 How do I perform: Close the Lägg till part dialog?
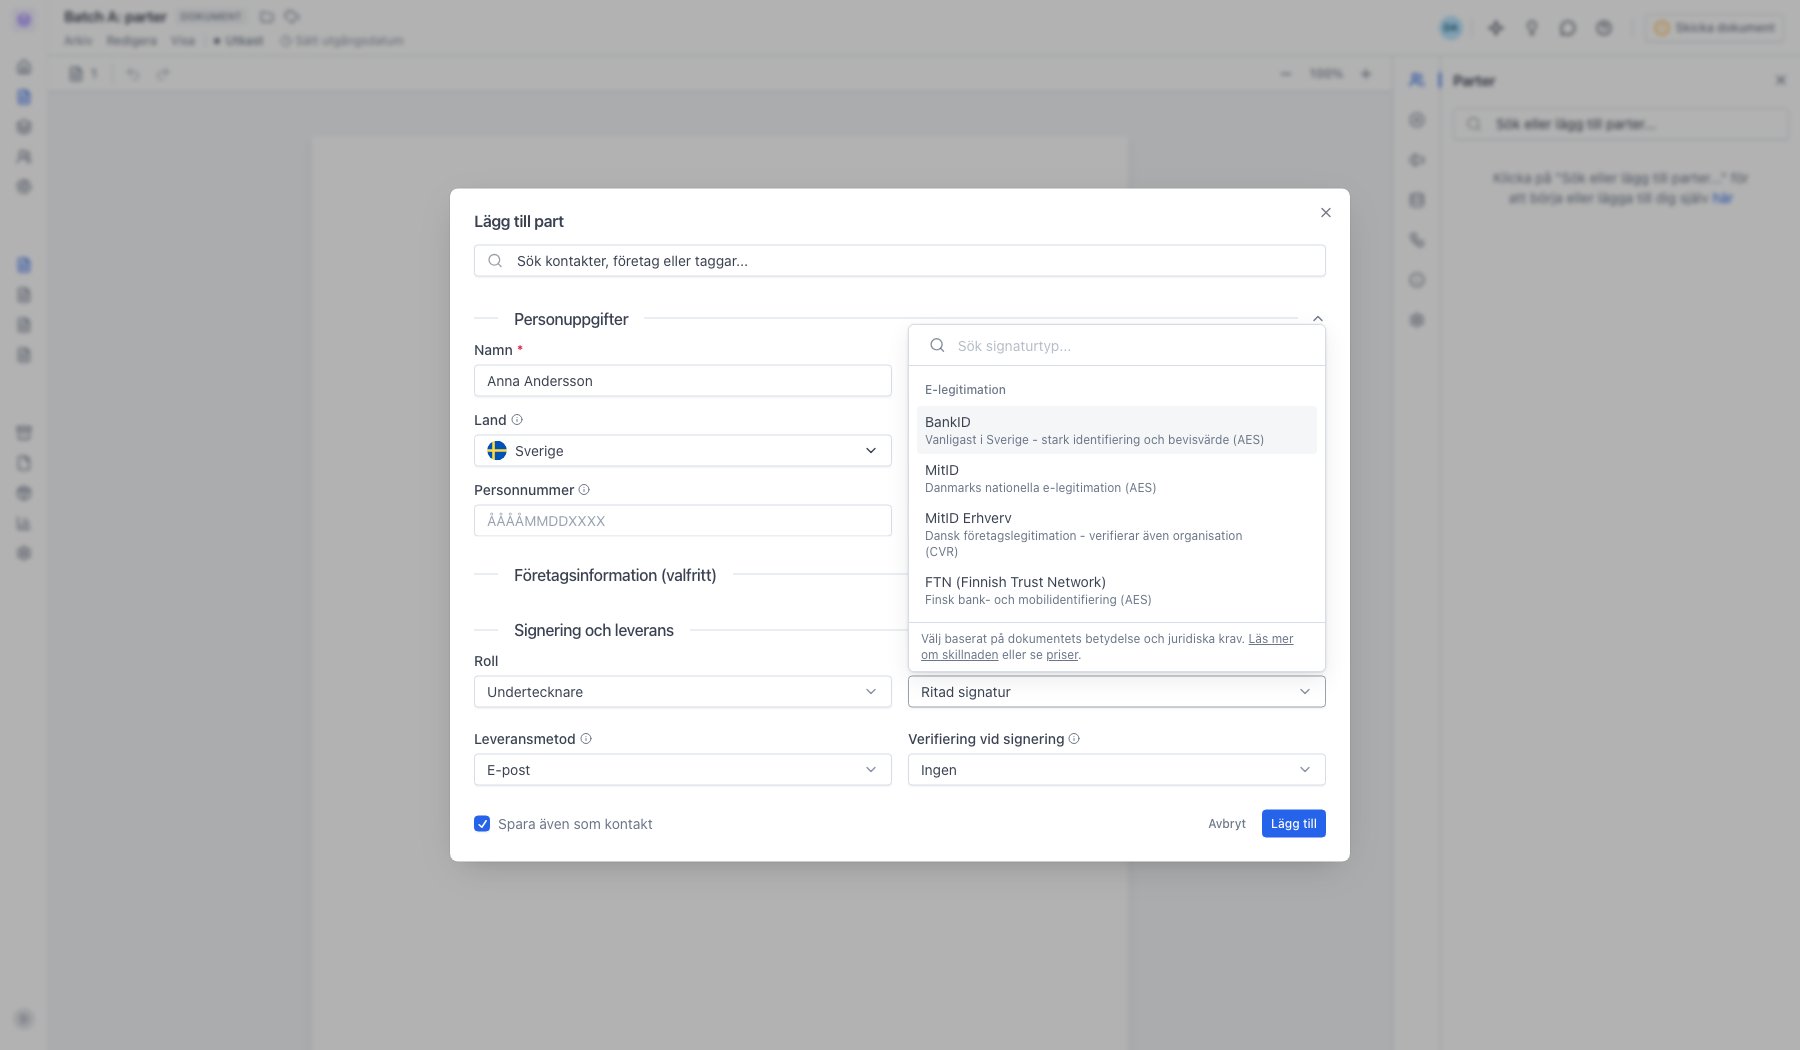[1325, 213]
